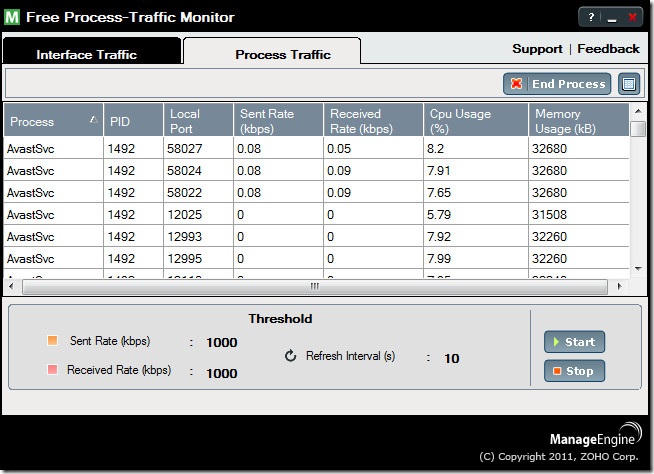Image resolution: width=654 pixels, height=474 pixels.
Task: Click the Refresh Interval value 10
Action: 452,359
